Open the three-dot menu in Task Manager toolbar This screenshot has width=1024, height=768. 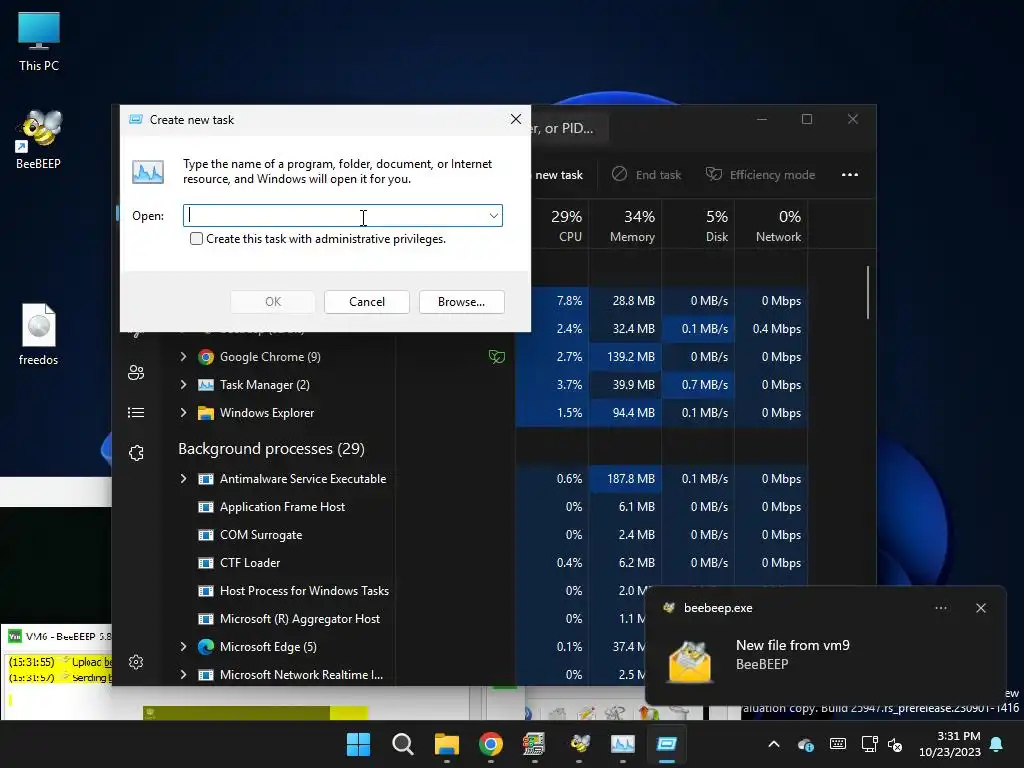click(x=850, y=174)
